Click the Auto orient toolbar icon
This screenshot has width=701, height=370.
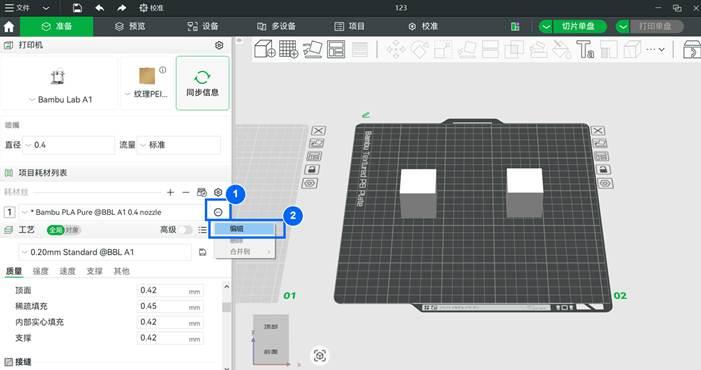pos(312,49)
